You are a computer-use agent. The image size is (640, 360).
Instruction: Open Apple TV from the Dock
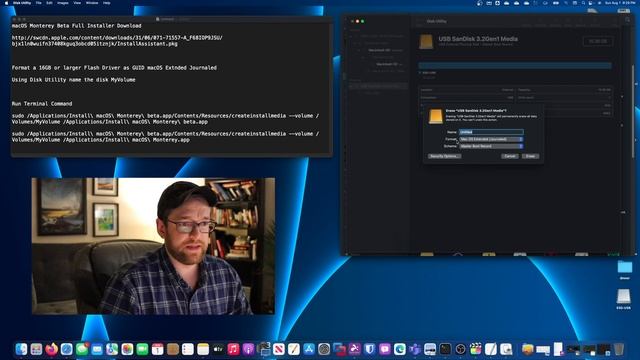[218, 349]
